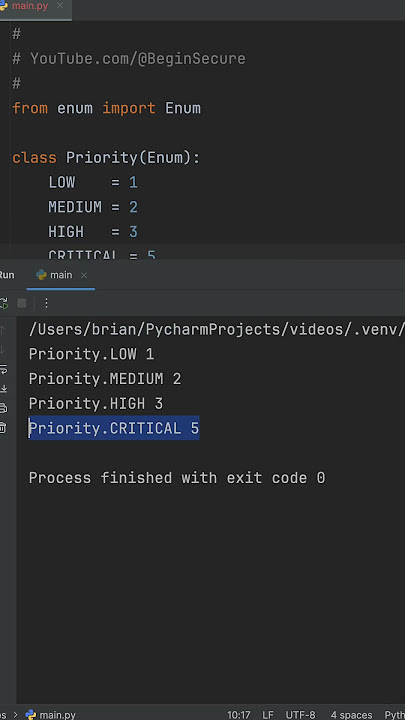
Task: Toggle soft-wrap in the console
Action: (x=3, y=369)
